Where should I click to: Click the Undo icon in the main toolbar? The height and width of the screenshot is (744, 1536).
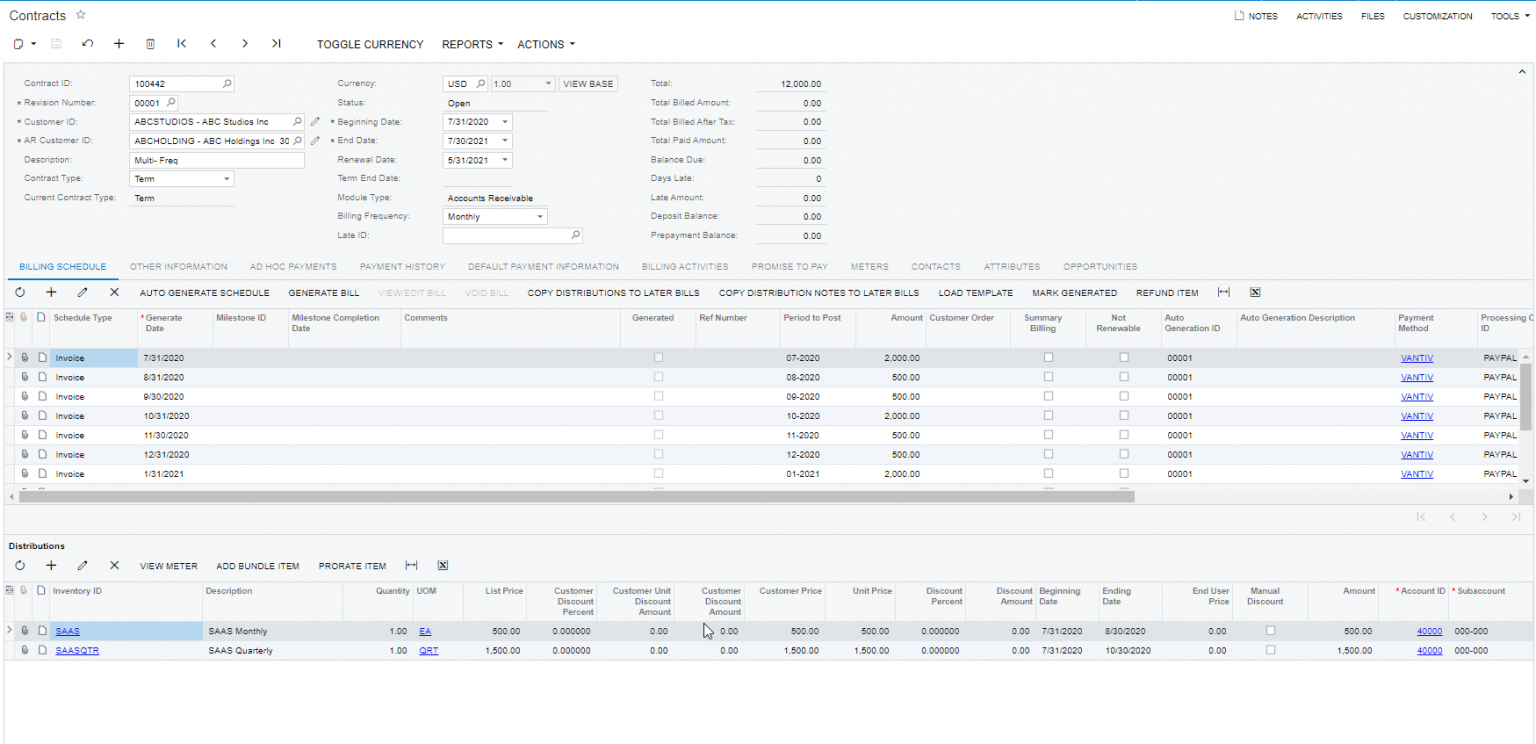coord(89,44)
